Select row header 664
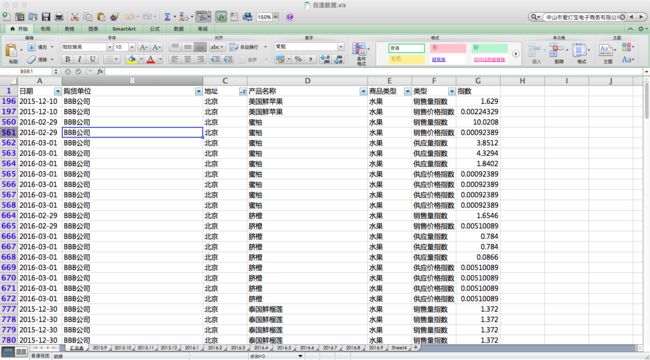This screenshot has height=360, width=650. coord(9,216)
